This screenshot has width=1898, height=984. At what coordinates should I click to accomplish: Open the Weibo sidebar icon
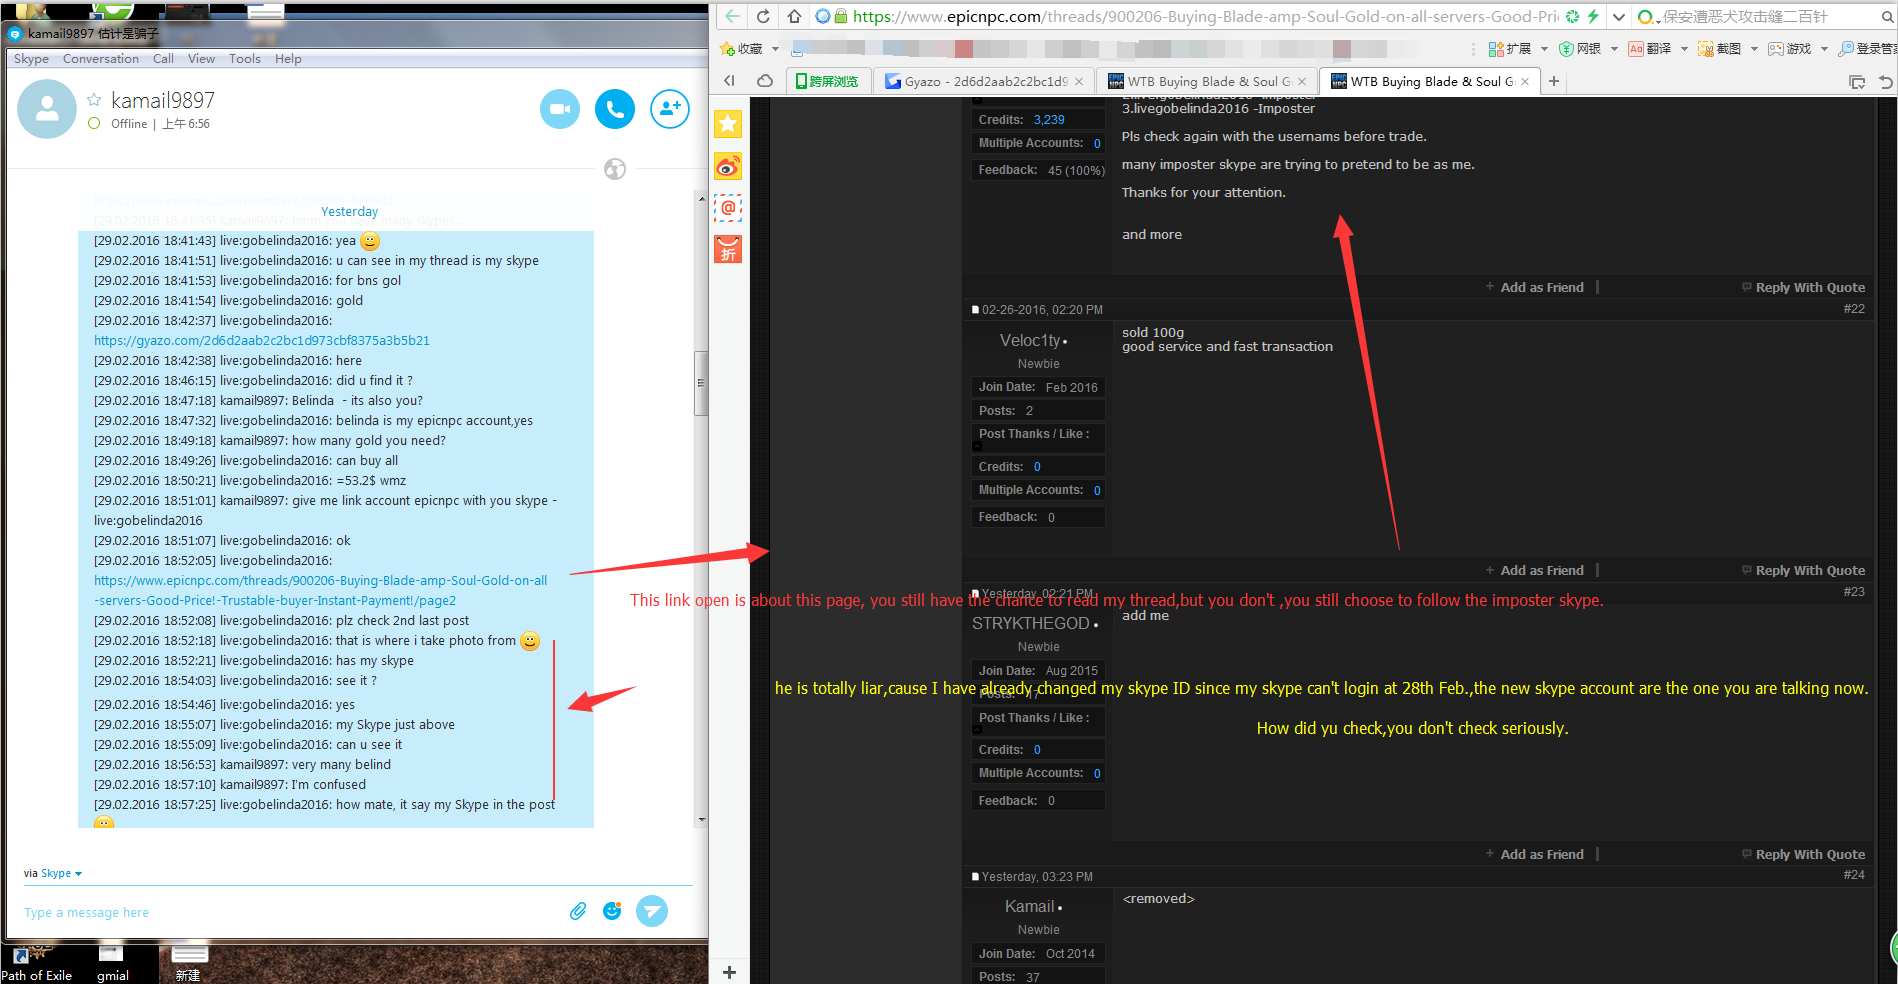tap(728, 166)
